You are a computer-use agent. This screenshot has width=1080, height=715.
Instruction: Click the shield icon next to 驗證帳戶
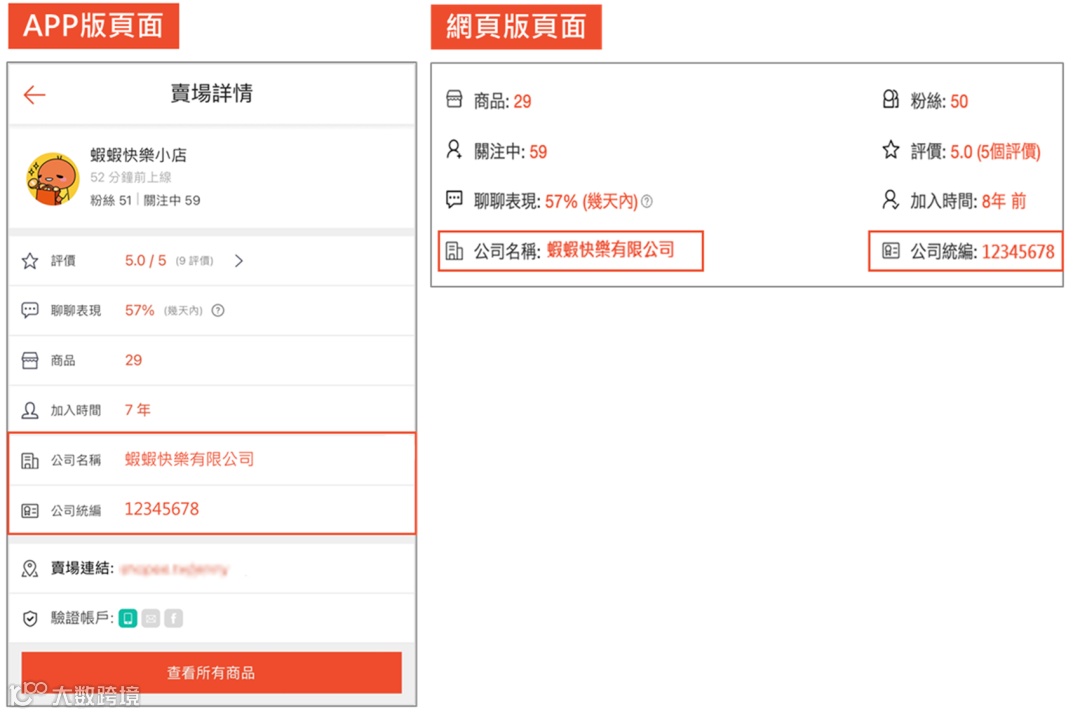pyautogui.click(x=31, y=617)
